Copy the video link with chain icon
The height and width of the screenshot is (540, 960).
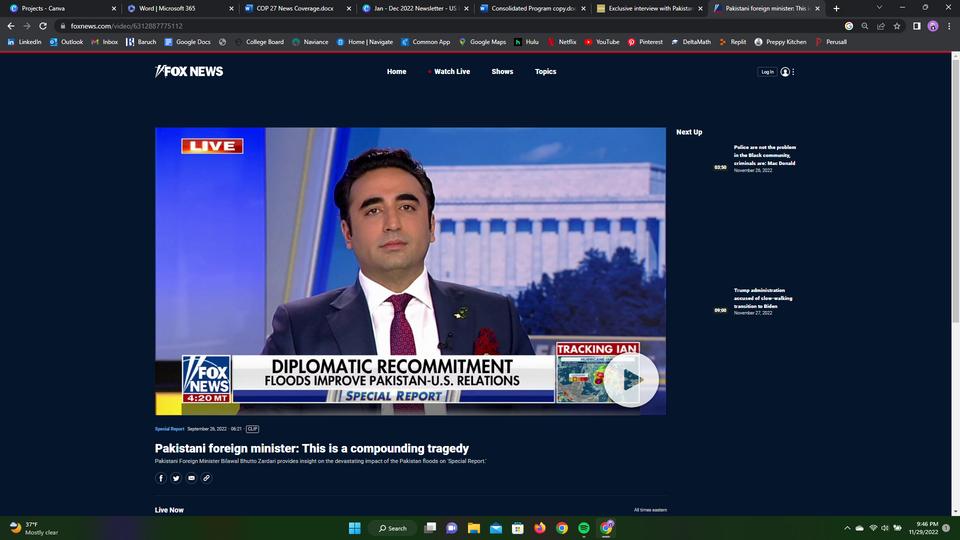pos(206,478)
